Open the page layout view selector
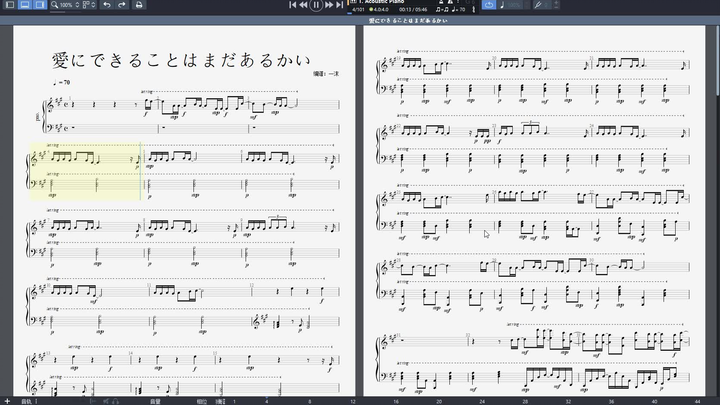 (89, 5)
